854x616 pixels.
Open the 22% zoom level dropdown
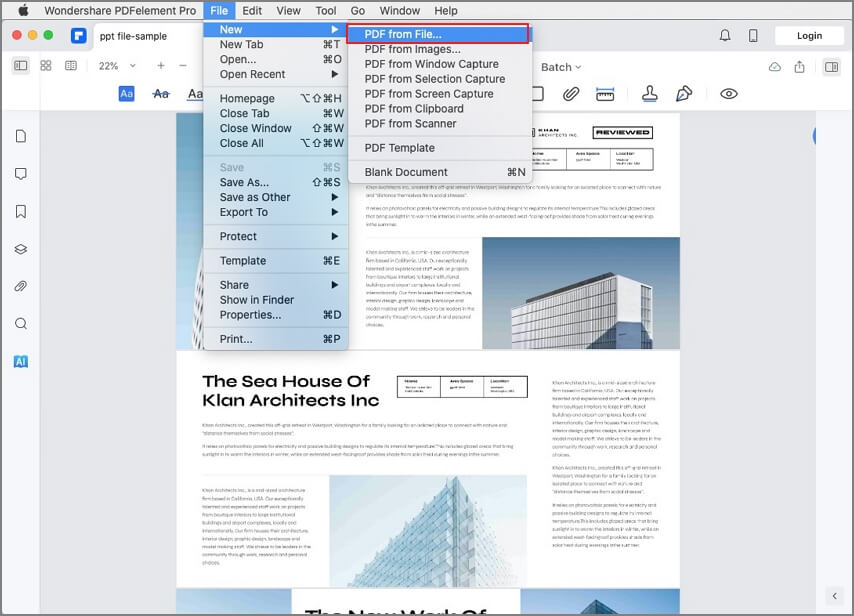[117, 66]
